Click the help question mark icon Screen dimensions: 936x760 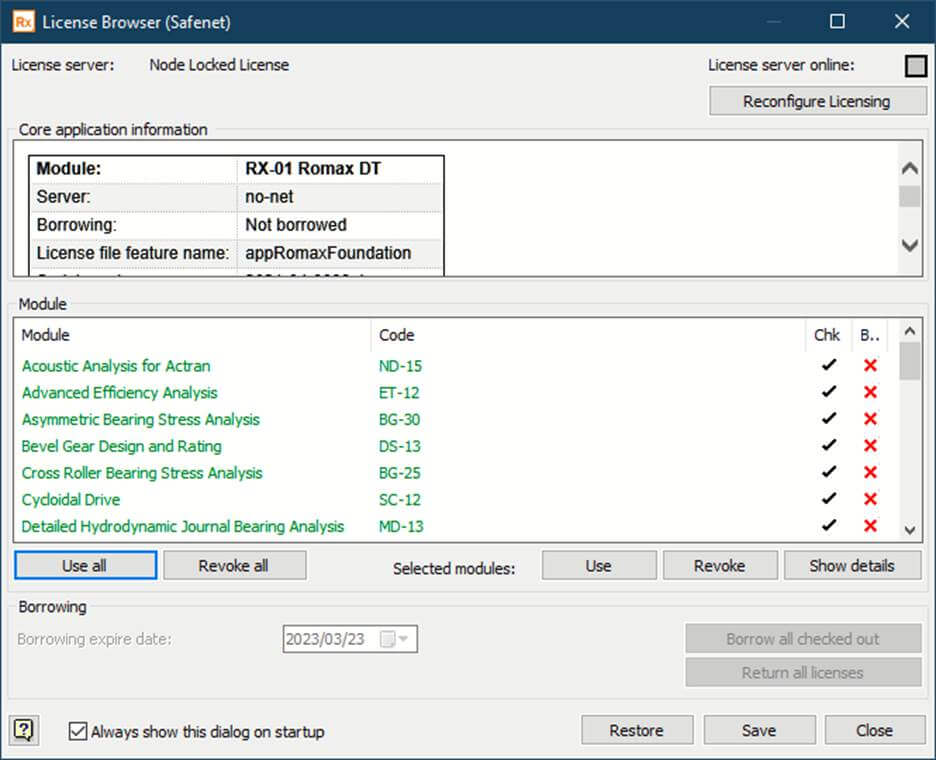coord(24,730)
